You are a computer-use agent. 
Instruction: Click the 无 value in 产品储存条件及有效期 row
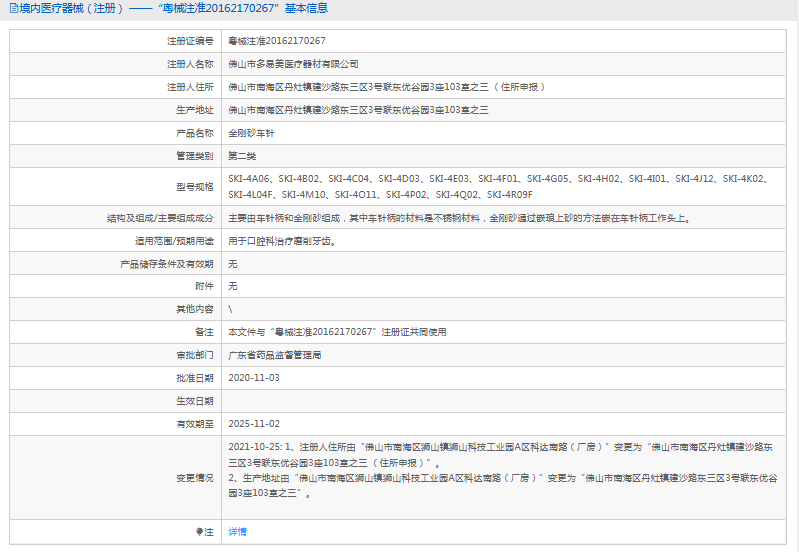click(233, 264)
